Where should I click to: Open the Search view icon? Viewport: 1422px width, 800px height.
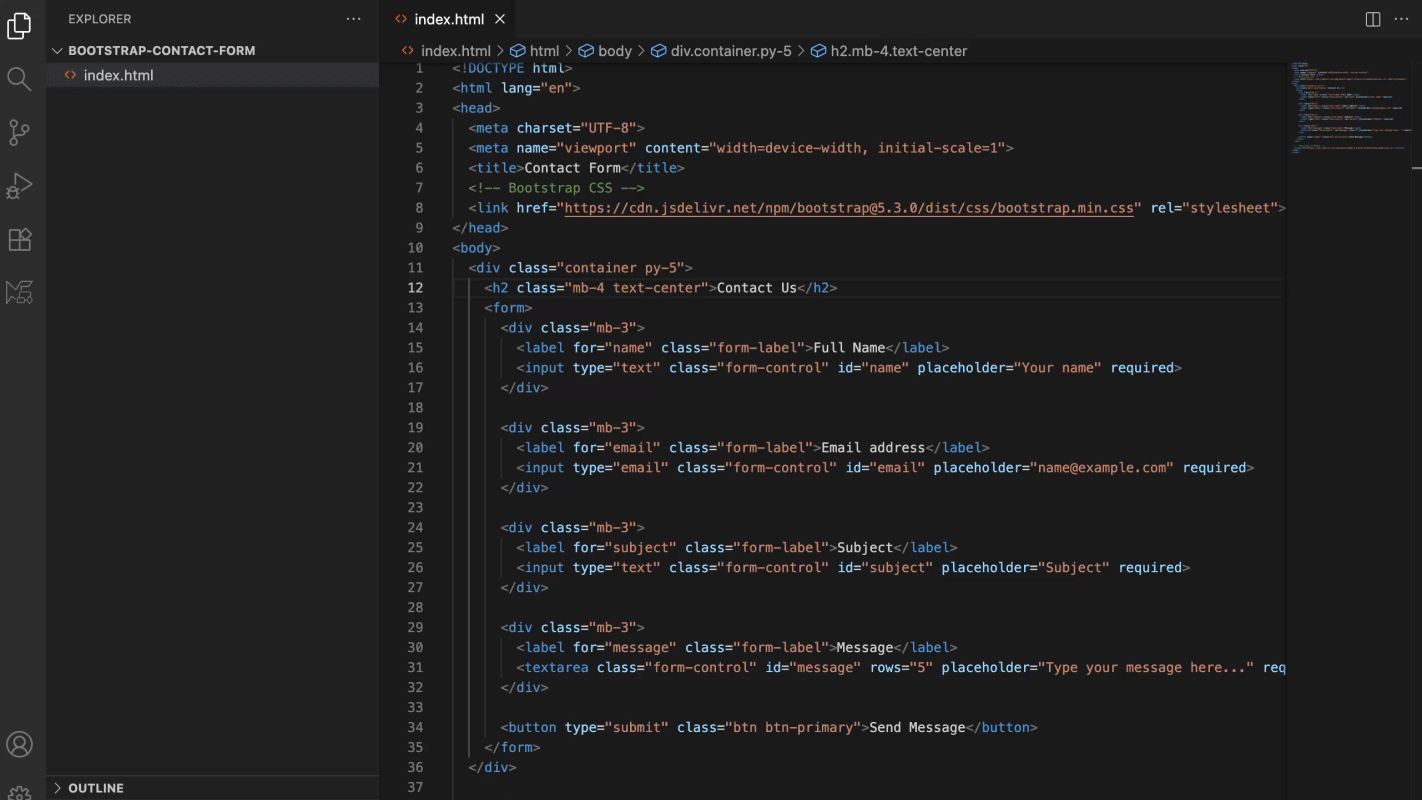point(20,79)
